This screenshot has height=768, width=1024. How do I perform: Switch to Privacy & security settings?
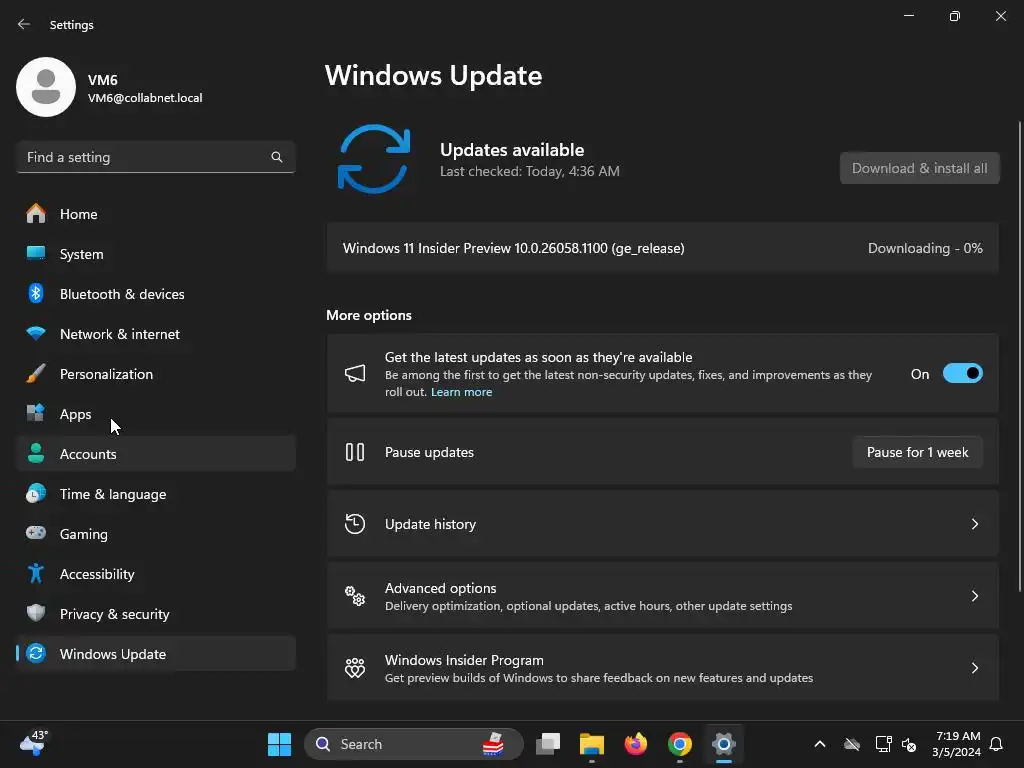pyautogui.click(x=157, y=613)
